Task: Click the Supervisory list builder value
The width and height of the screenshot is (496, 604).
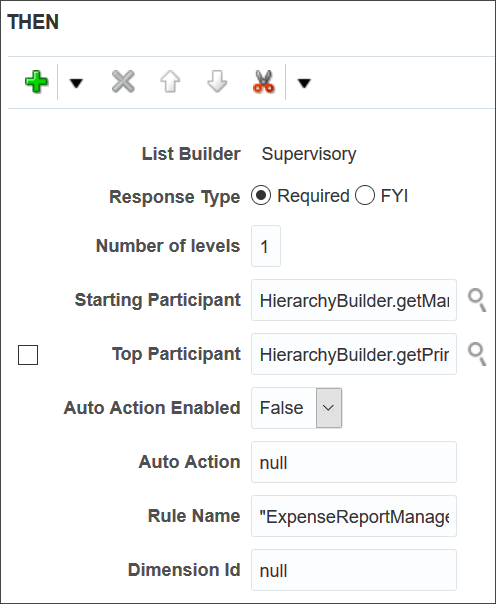Action: pyautogui.click(x=309, y=154)
